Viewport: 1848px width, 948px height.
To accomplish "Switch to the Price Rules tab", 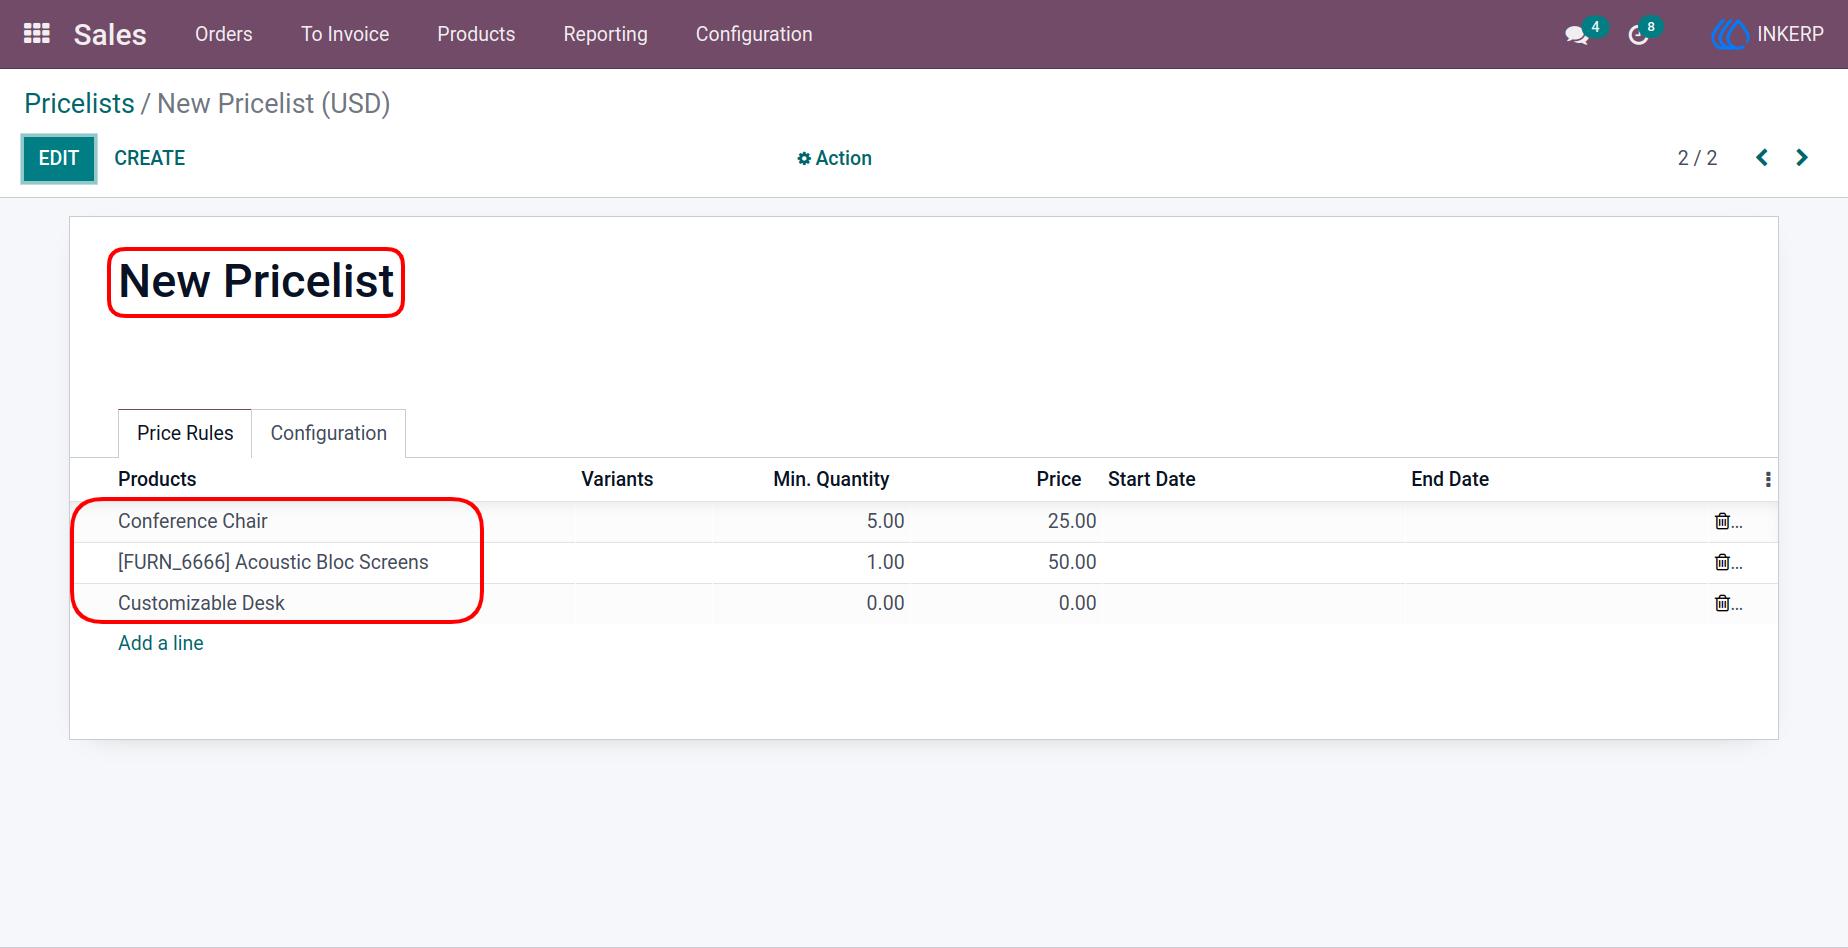I will coord(185,433).
